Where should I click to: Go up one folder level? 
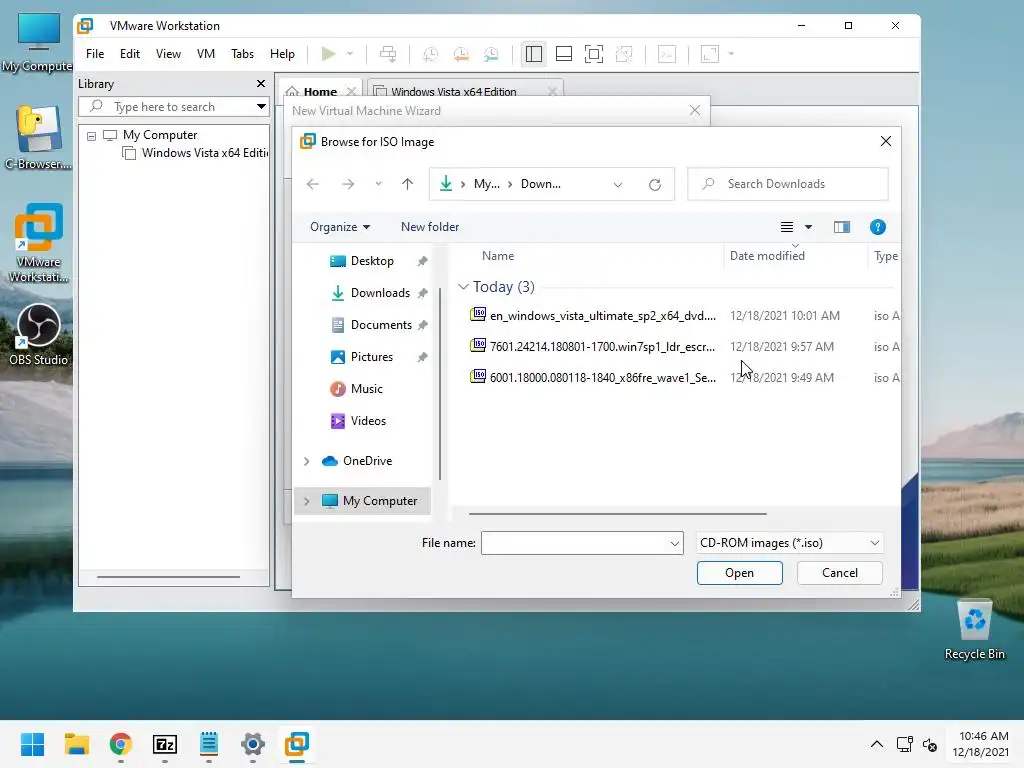408,184
